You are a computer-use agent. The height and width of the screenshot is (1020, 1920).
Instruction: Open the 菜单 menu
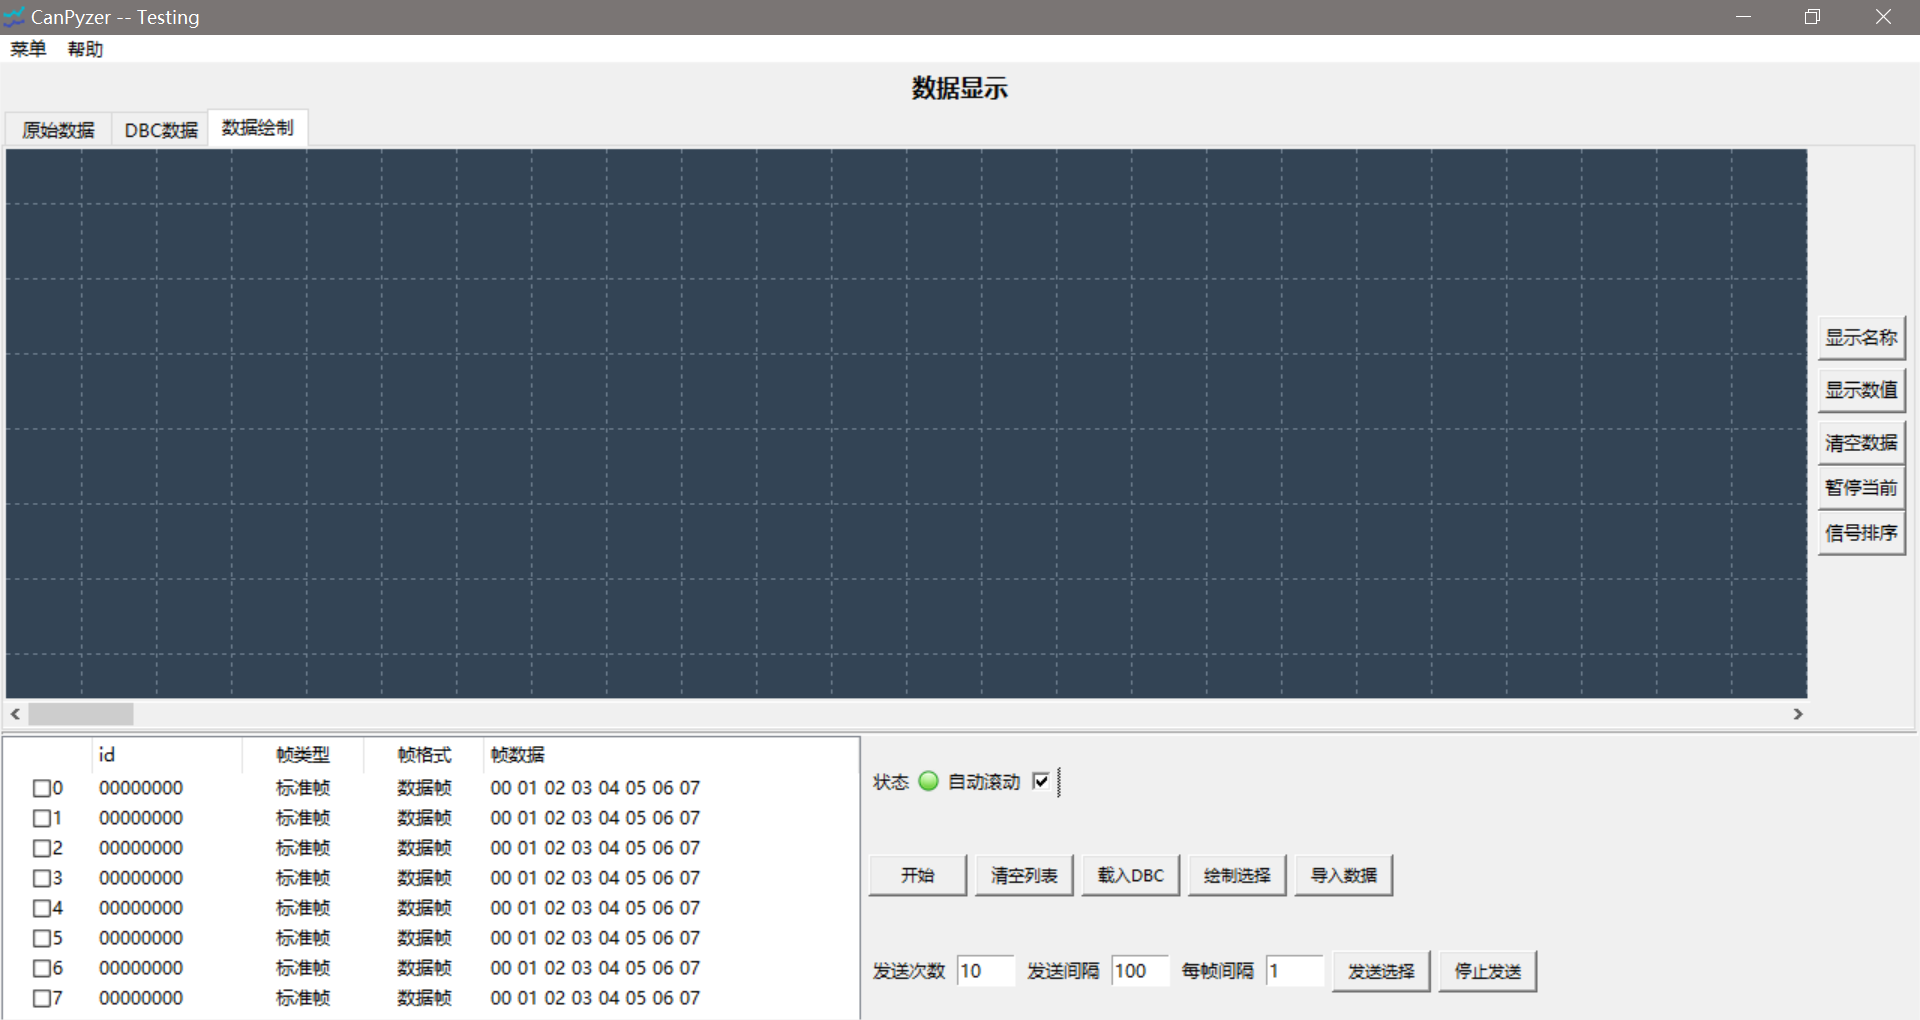(28, 49)
